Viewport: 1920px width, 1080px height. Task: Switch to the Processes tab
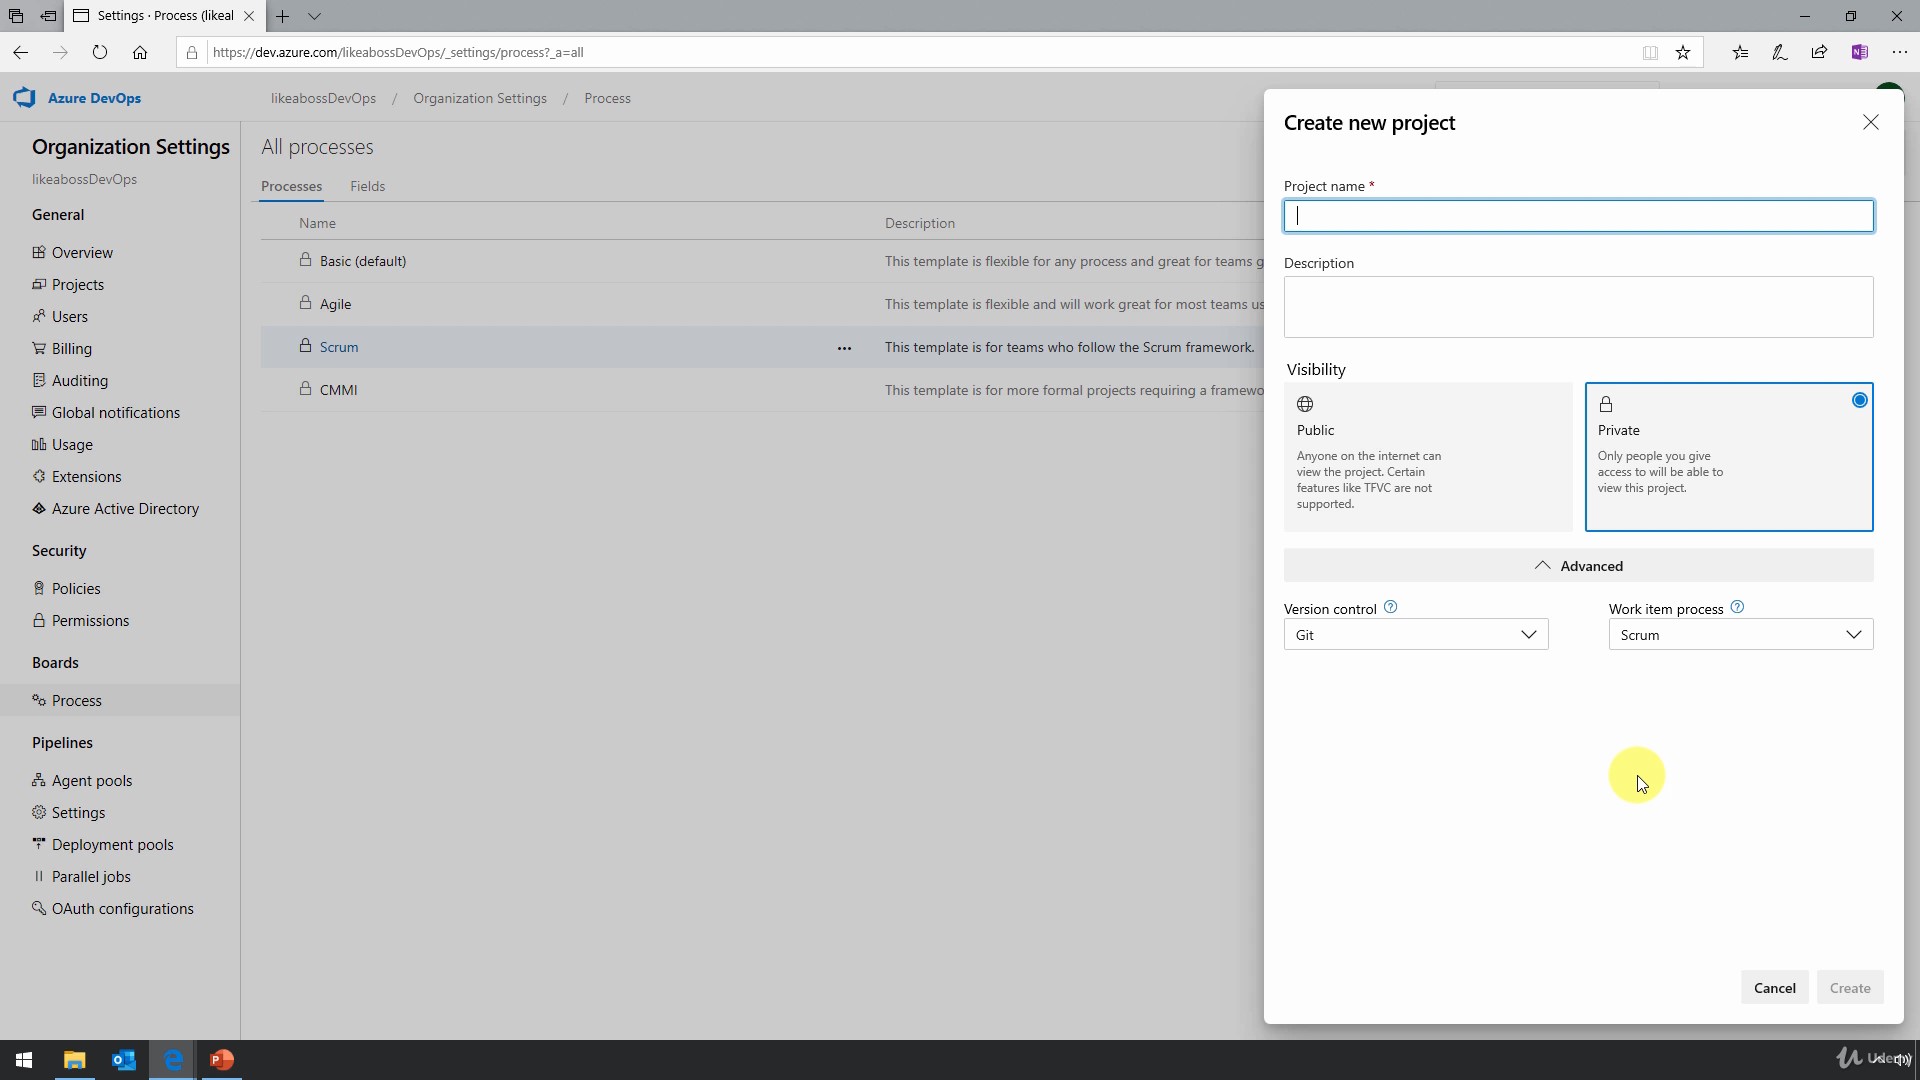click(x=291, y=186)
